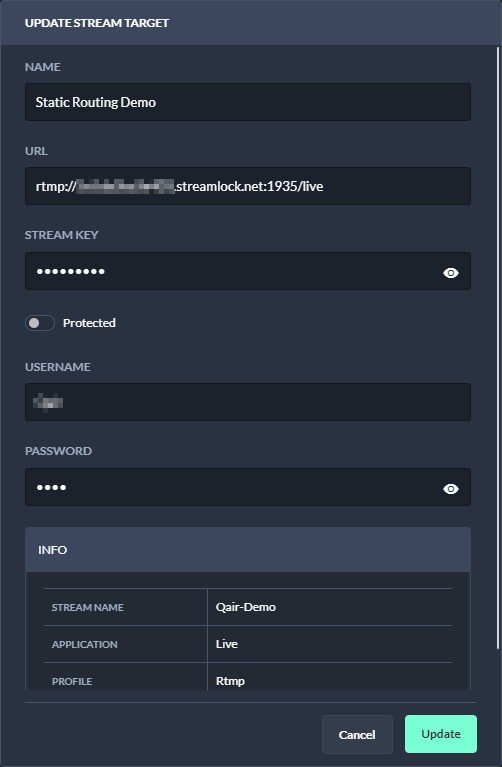Cancel the stream target update
Screen dimensions: 502x767
pos(357,734)
